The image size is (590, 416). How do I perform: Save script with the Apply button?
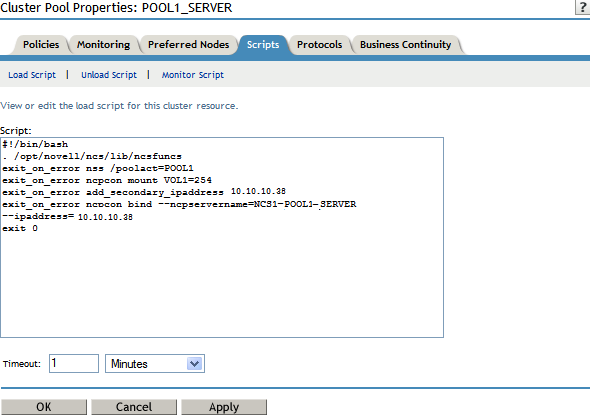pos(224,407)
